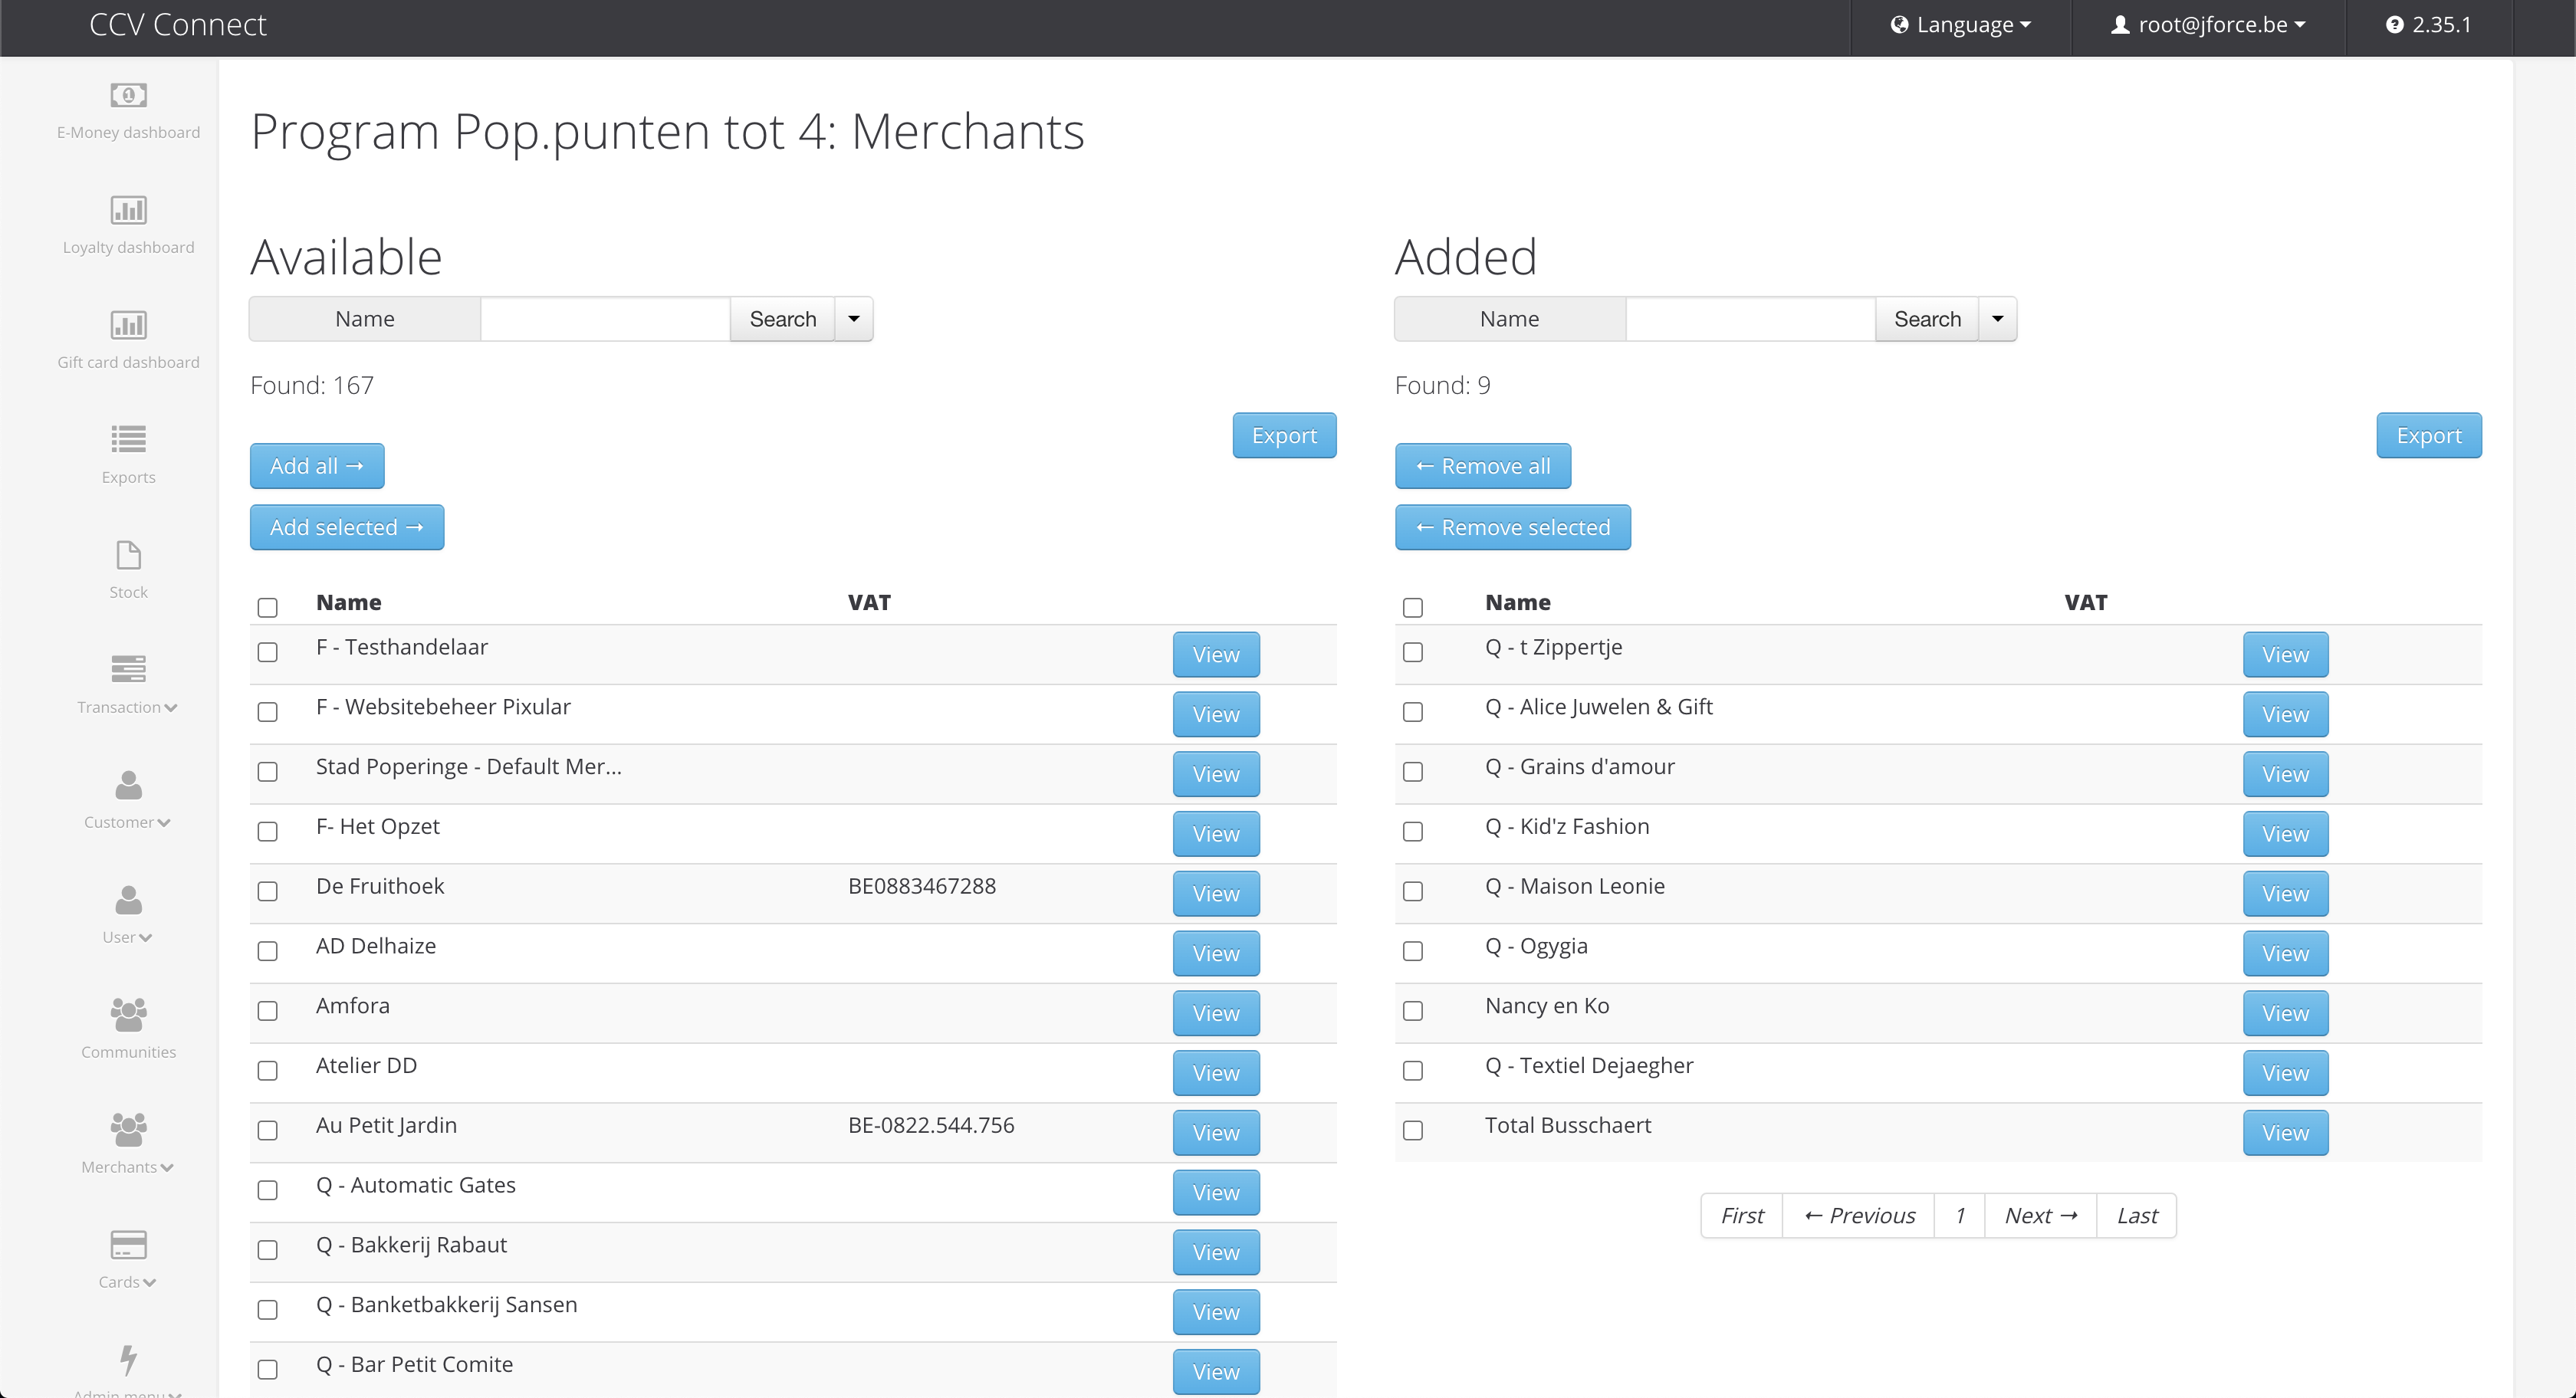2576x1398 pixels.
Task: Open the E-Money dashboard icon
Action: point(128,95)
